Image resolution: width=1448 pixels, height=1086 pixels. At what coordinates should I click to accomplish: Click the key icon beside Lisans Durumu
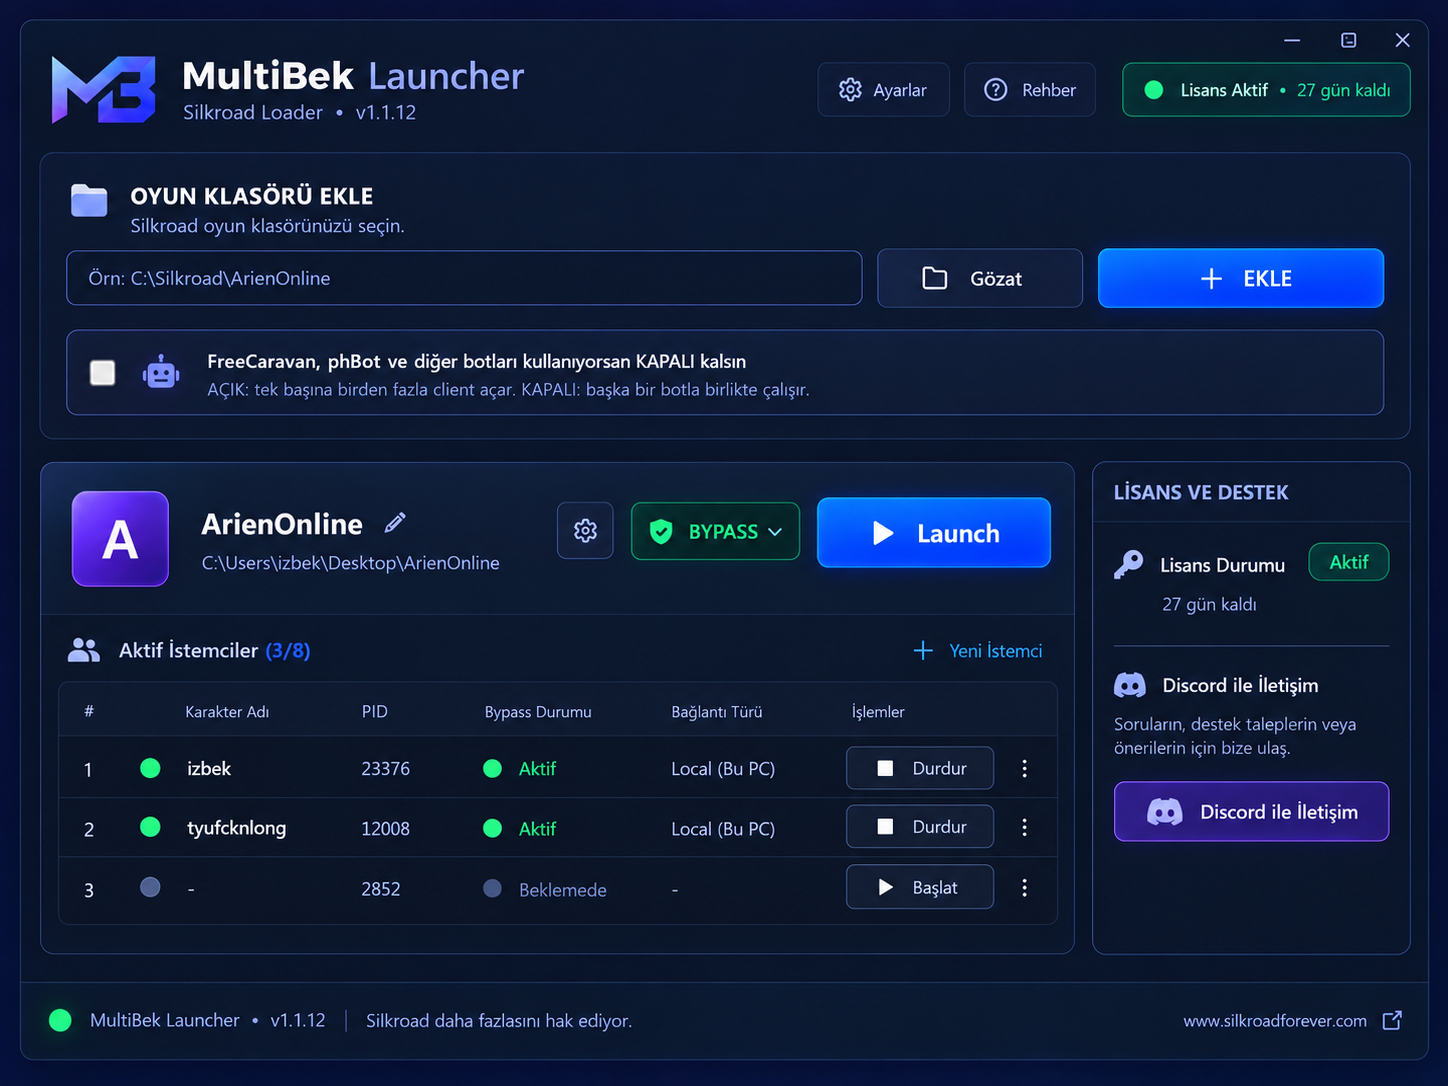coord(1129,565)
